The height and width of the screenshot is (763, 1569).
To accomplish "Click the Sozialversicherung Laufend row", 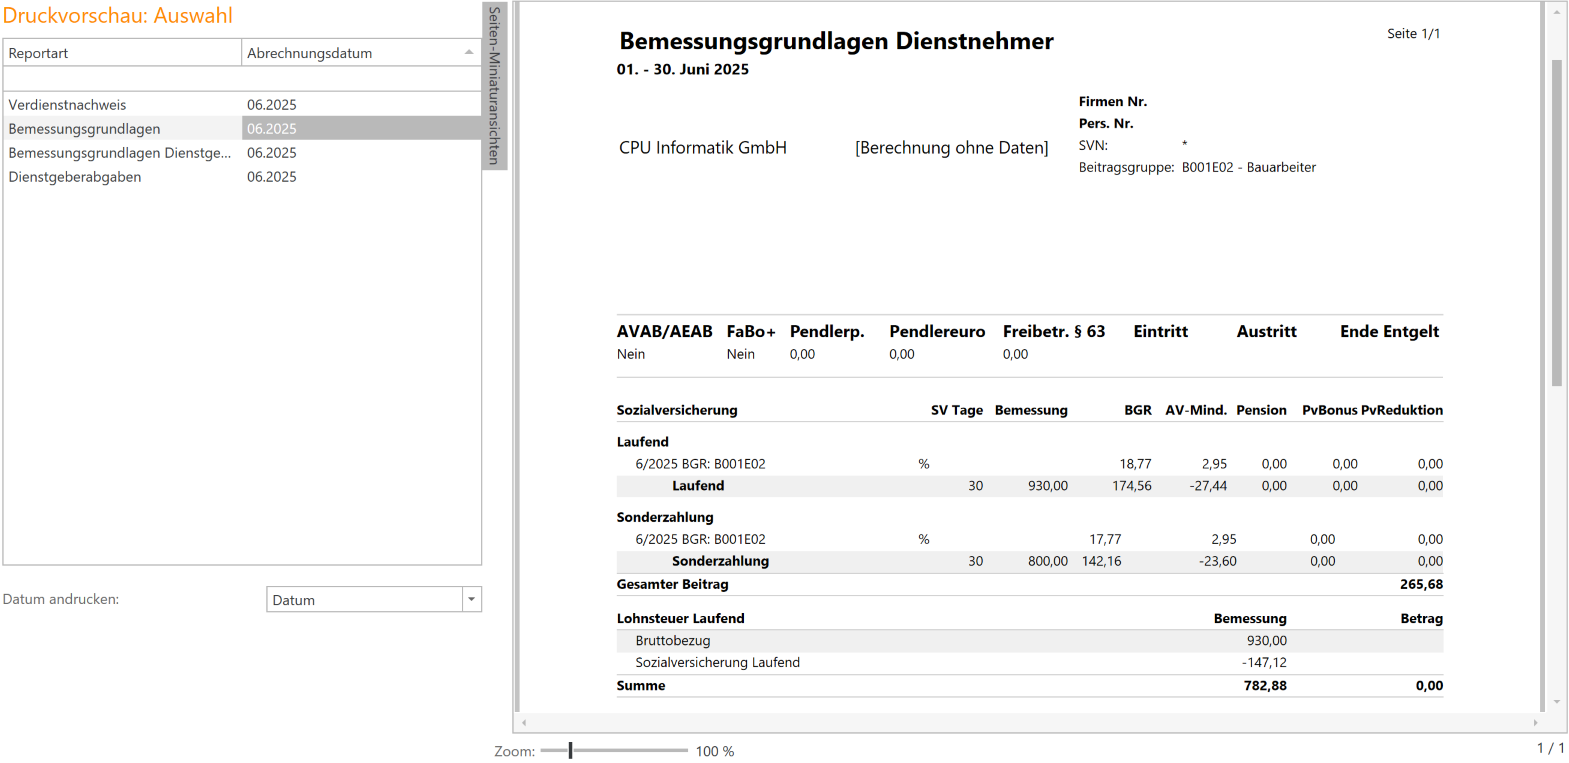I will point(1029,662).
